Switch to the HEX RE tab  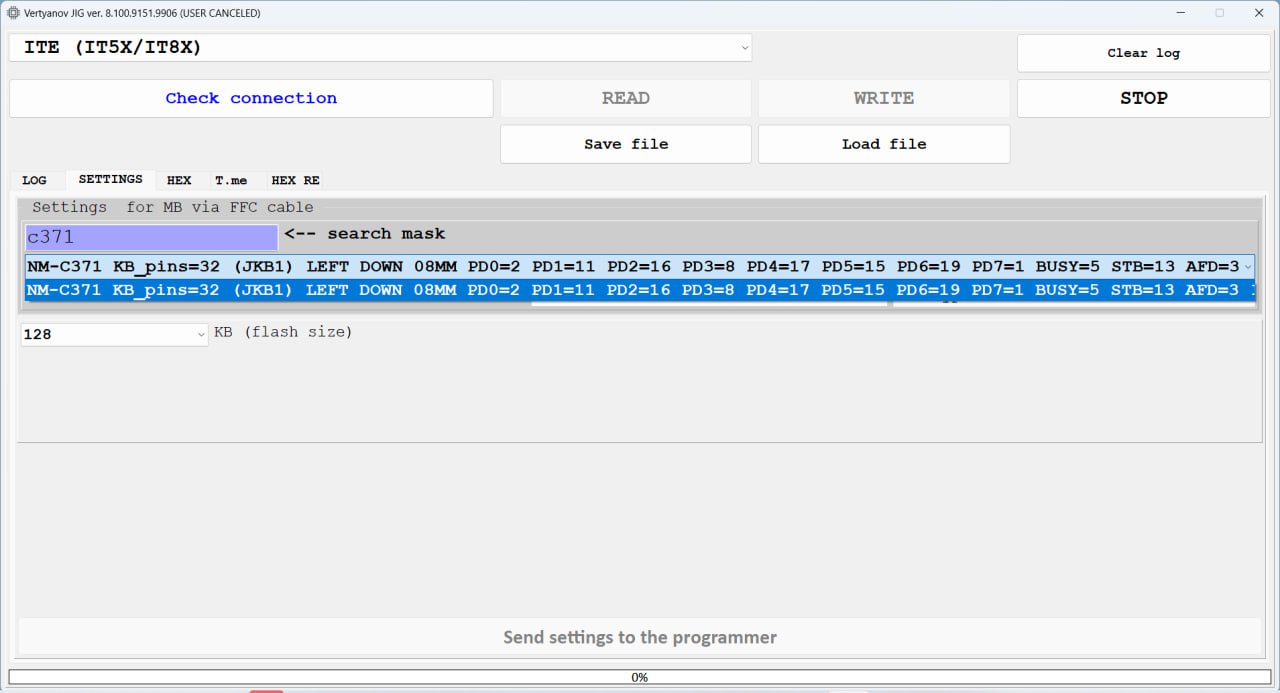click(295, 181)
